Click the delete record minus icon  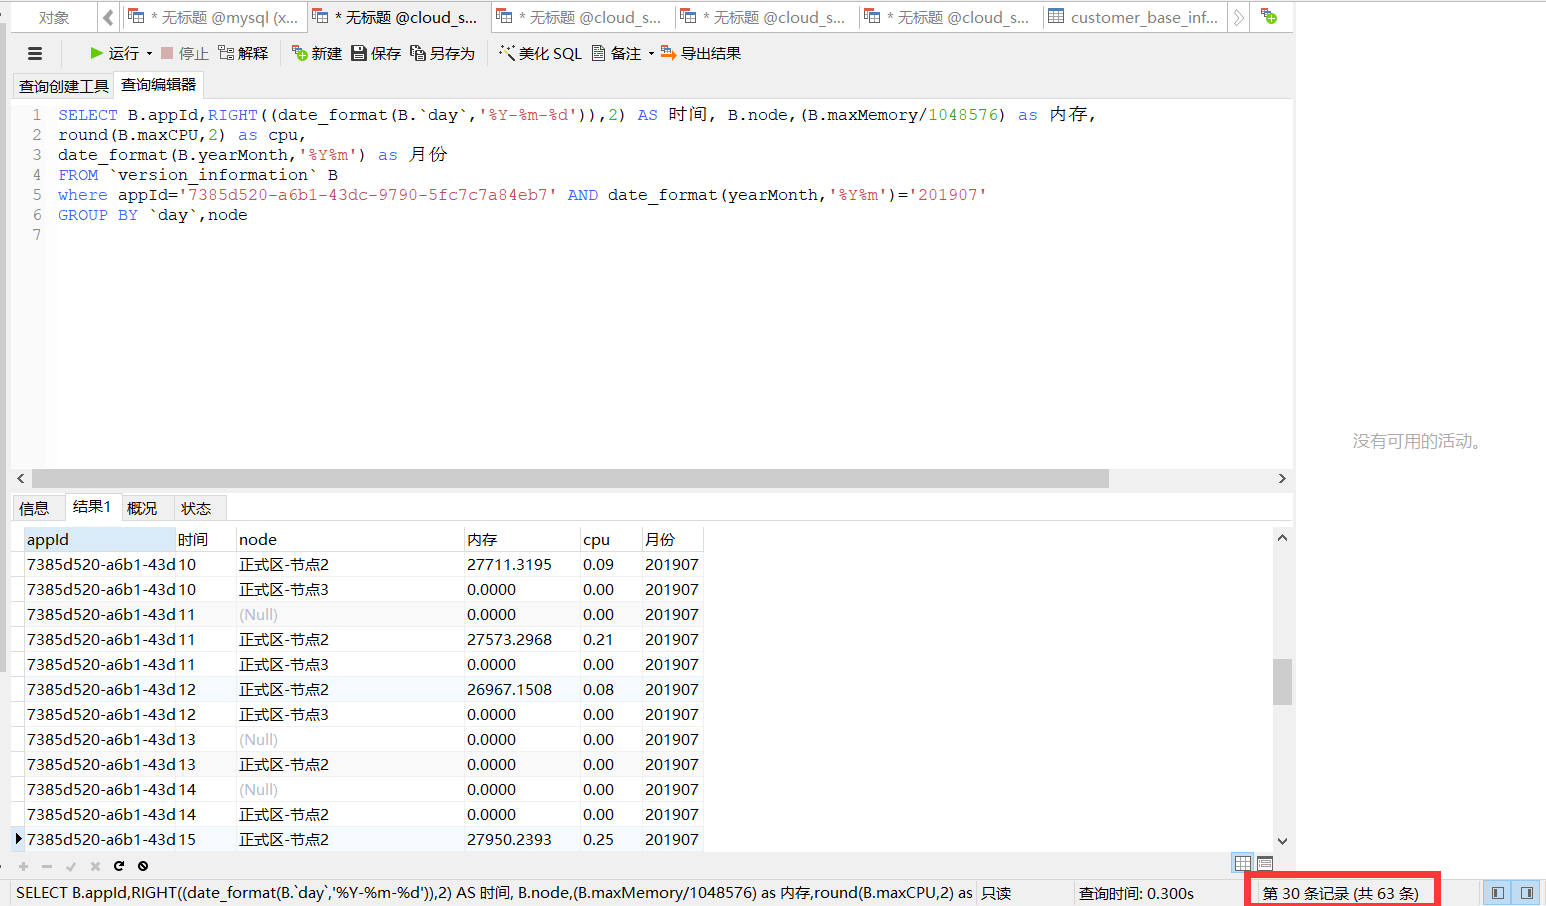[x=47, y=866]
